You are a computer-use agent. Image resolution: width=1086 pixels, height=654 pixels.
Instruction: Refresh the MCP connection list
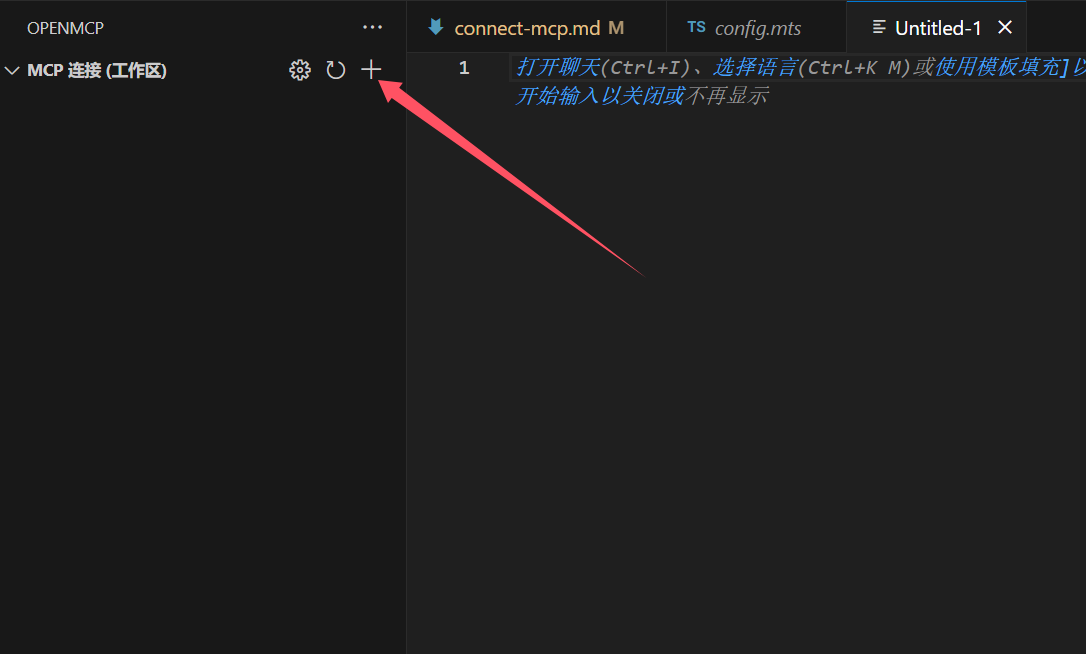336,70
